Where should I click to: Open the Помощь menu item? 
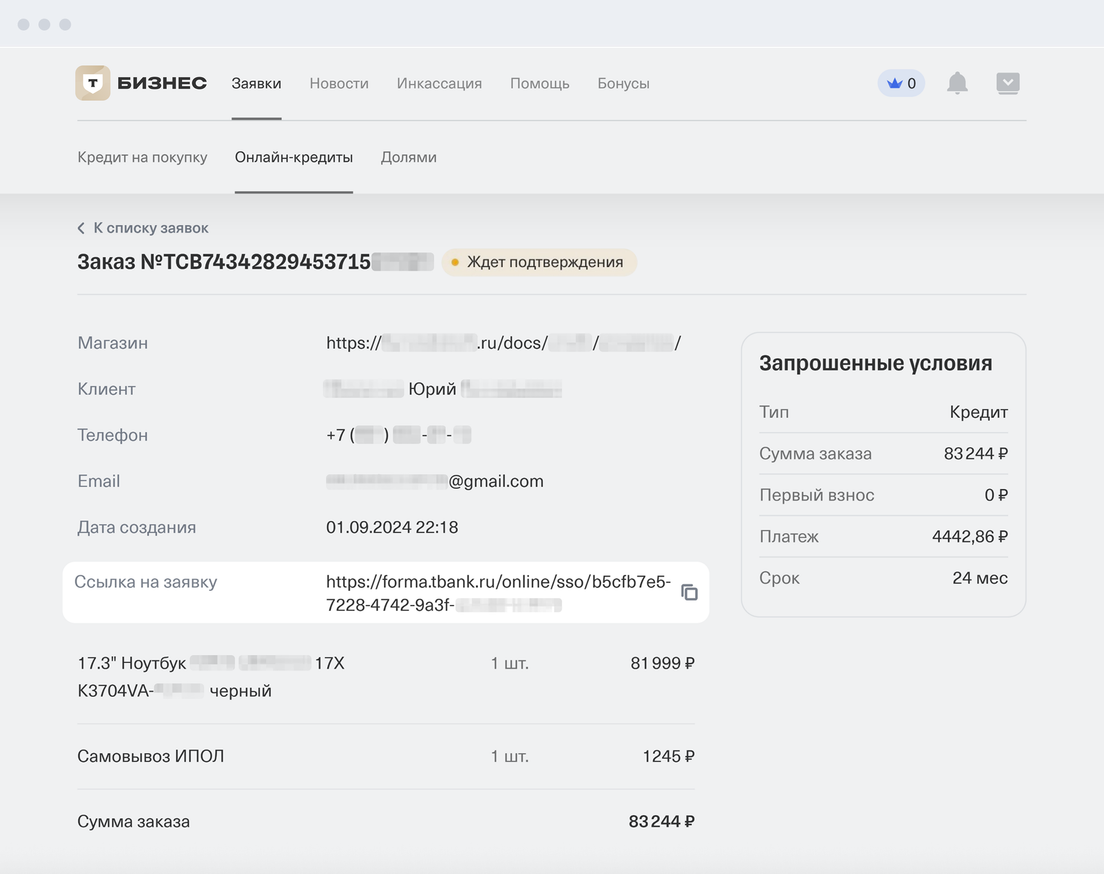[539, 83]
